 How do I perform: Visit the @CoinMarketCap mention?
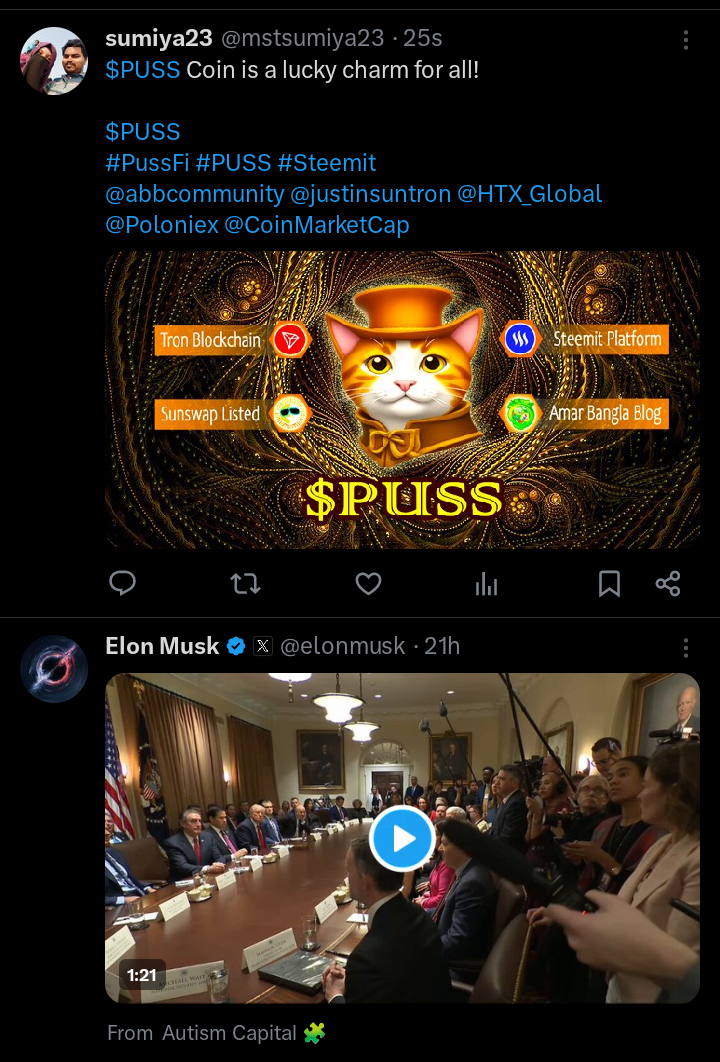click(x=316, y=226)
